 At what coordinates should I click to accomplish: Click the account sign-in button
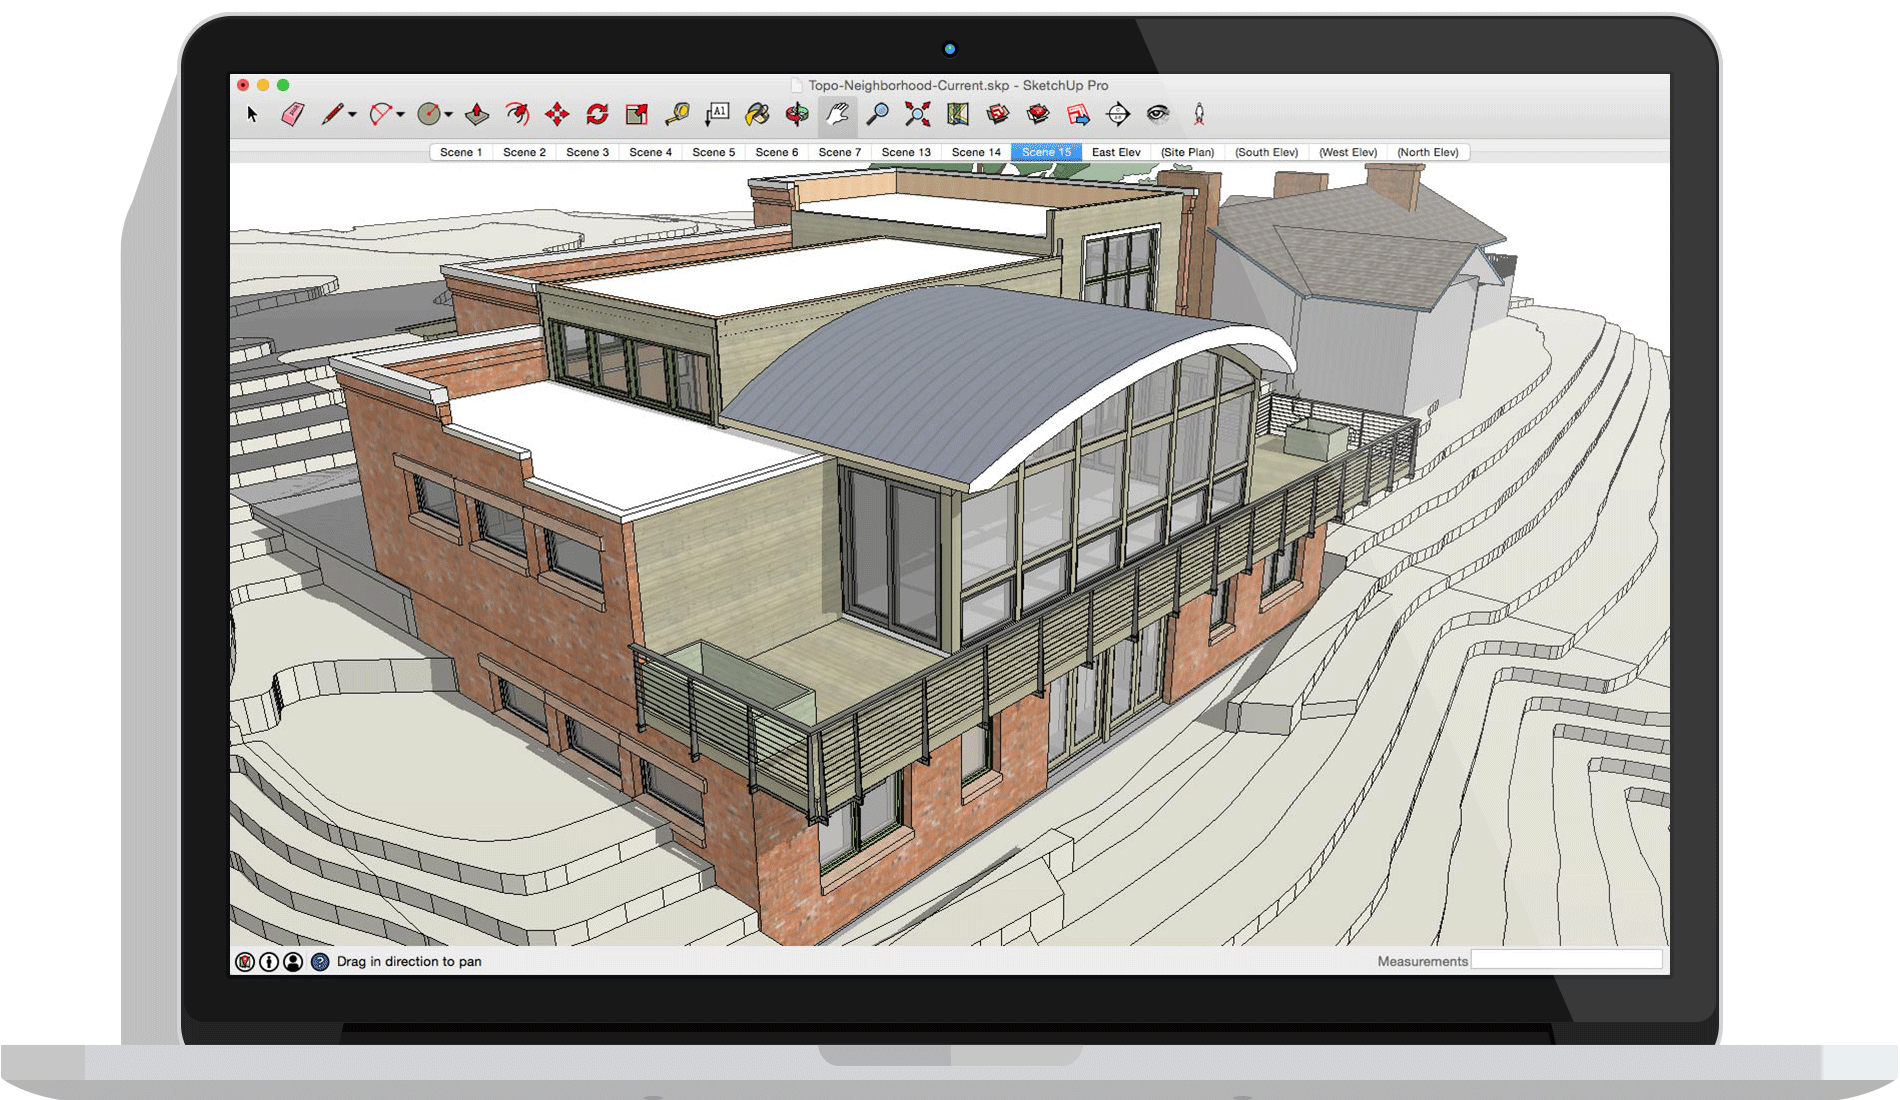pyautogui.click(x=293, y=961)
